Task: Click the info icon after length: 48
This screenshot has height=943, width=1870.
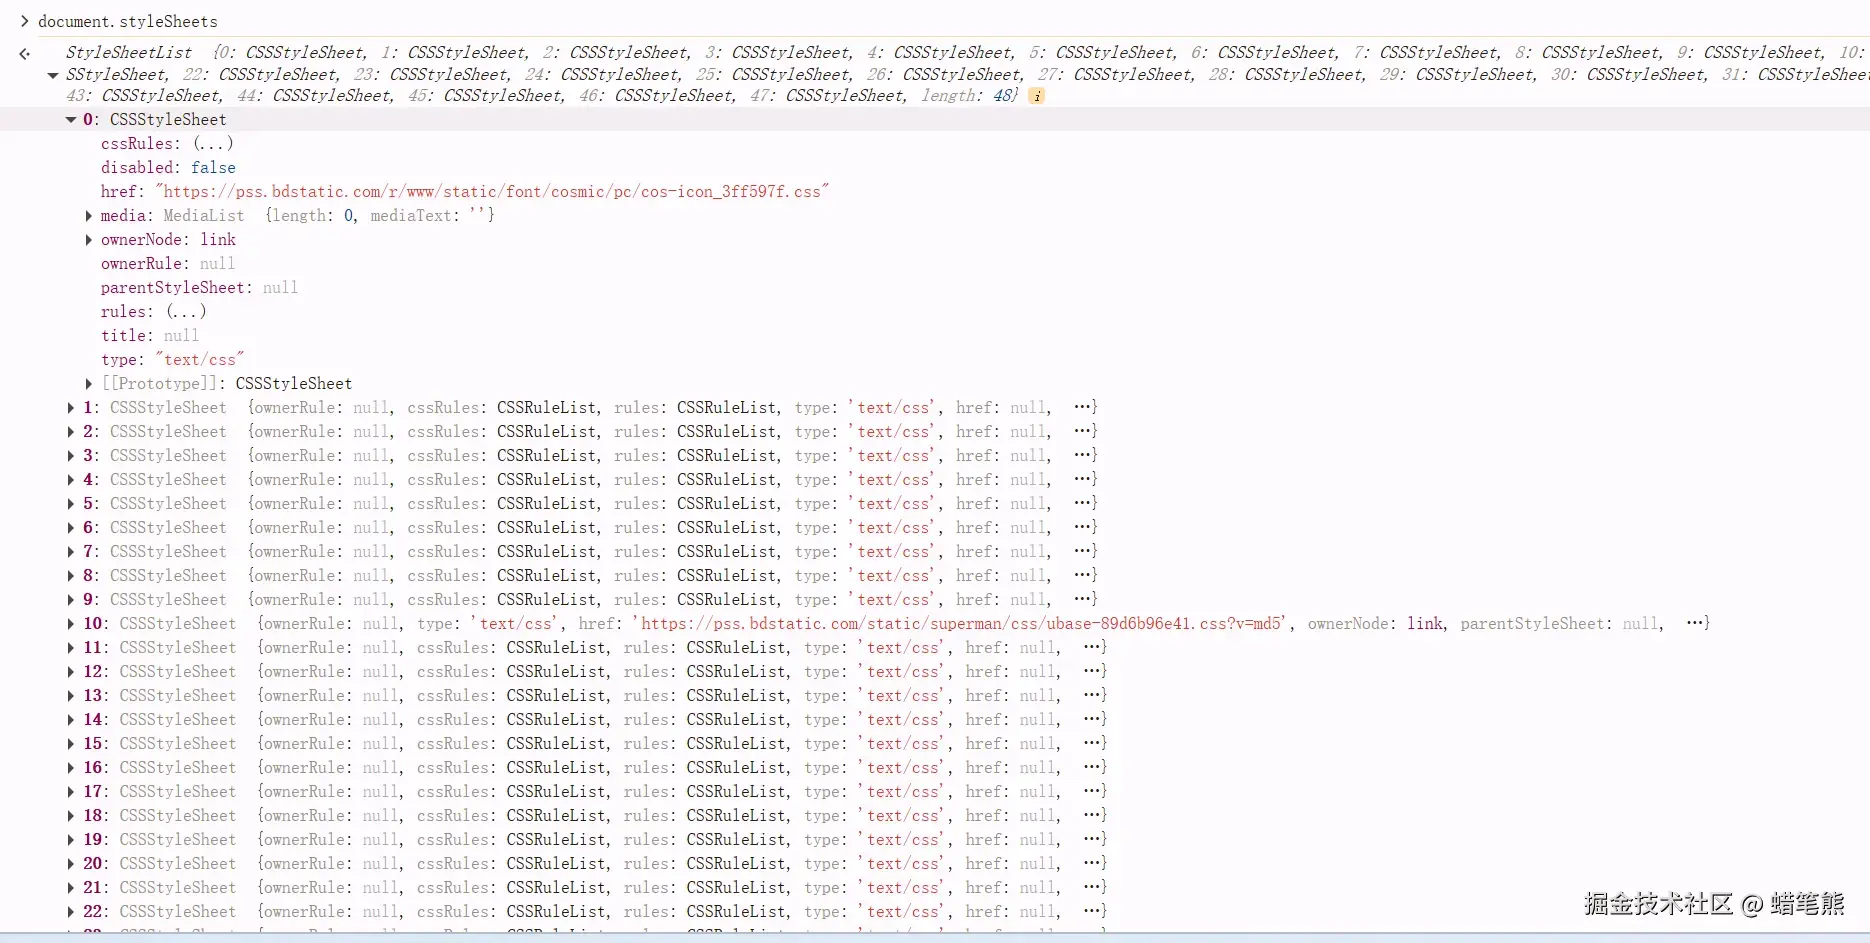Action: [1037, 96]
